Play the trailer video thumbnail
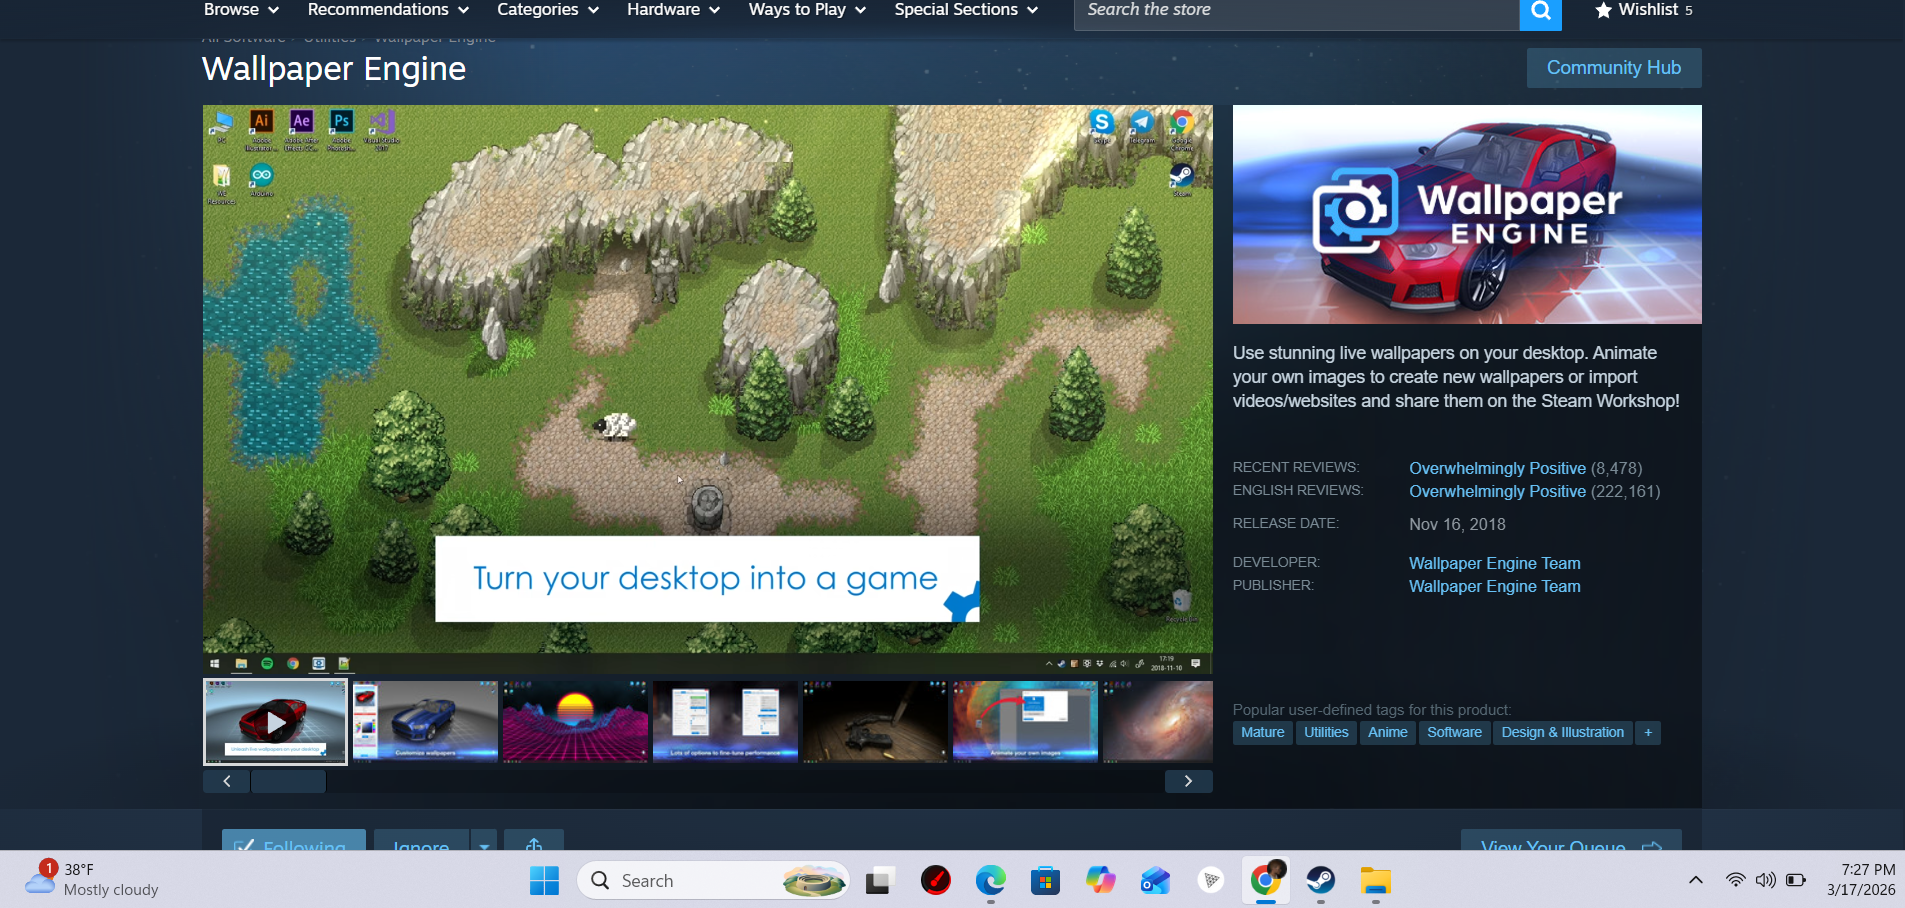The image size is (1905, 908). coord(275,722)
